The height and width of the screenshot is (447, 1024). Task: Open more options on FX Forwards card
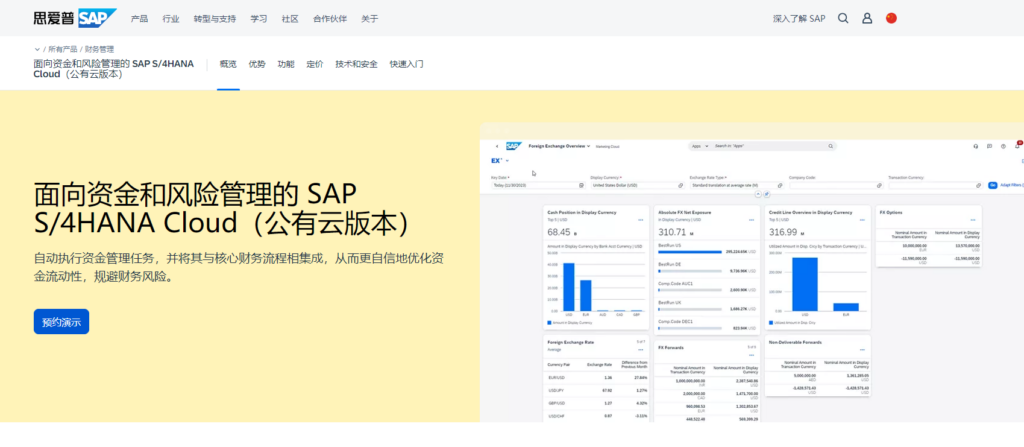coord(752,354)
